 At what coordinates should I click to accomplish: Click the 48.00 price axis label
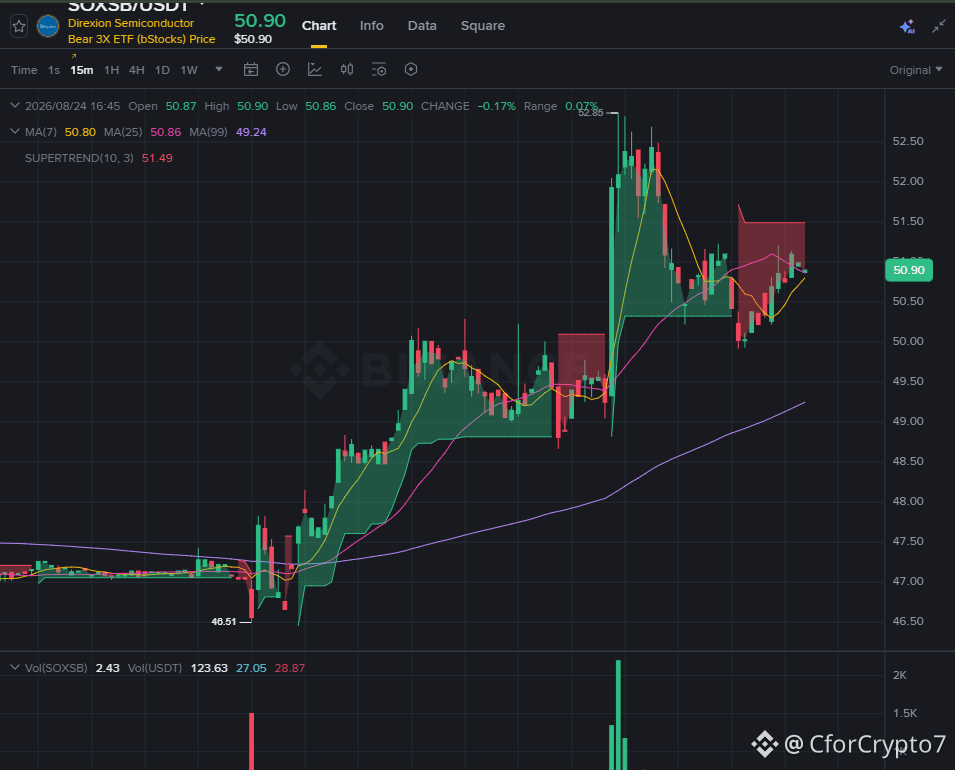point(907,501)
